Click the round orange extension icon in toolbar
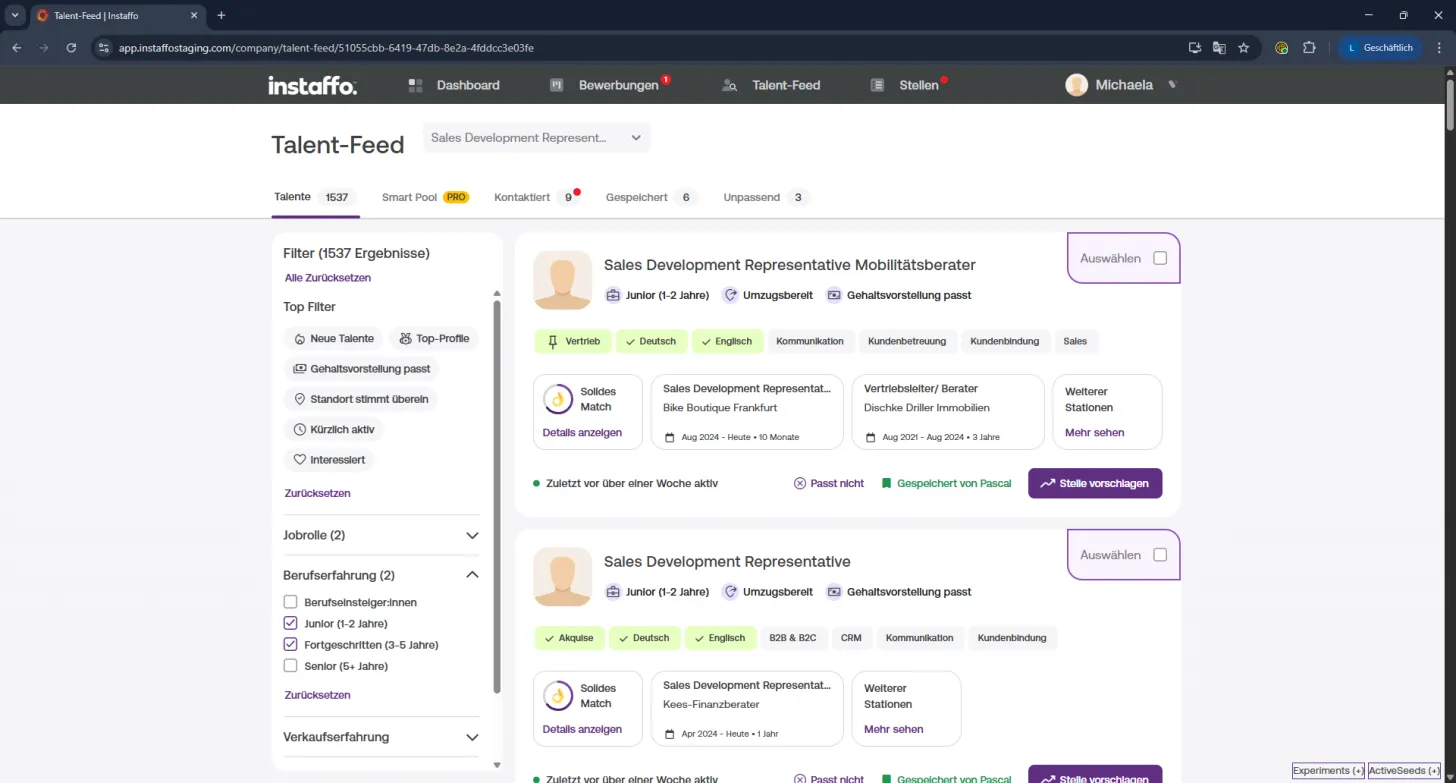The image size is (1456, 783). (x=1282, y=47)
